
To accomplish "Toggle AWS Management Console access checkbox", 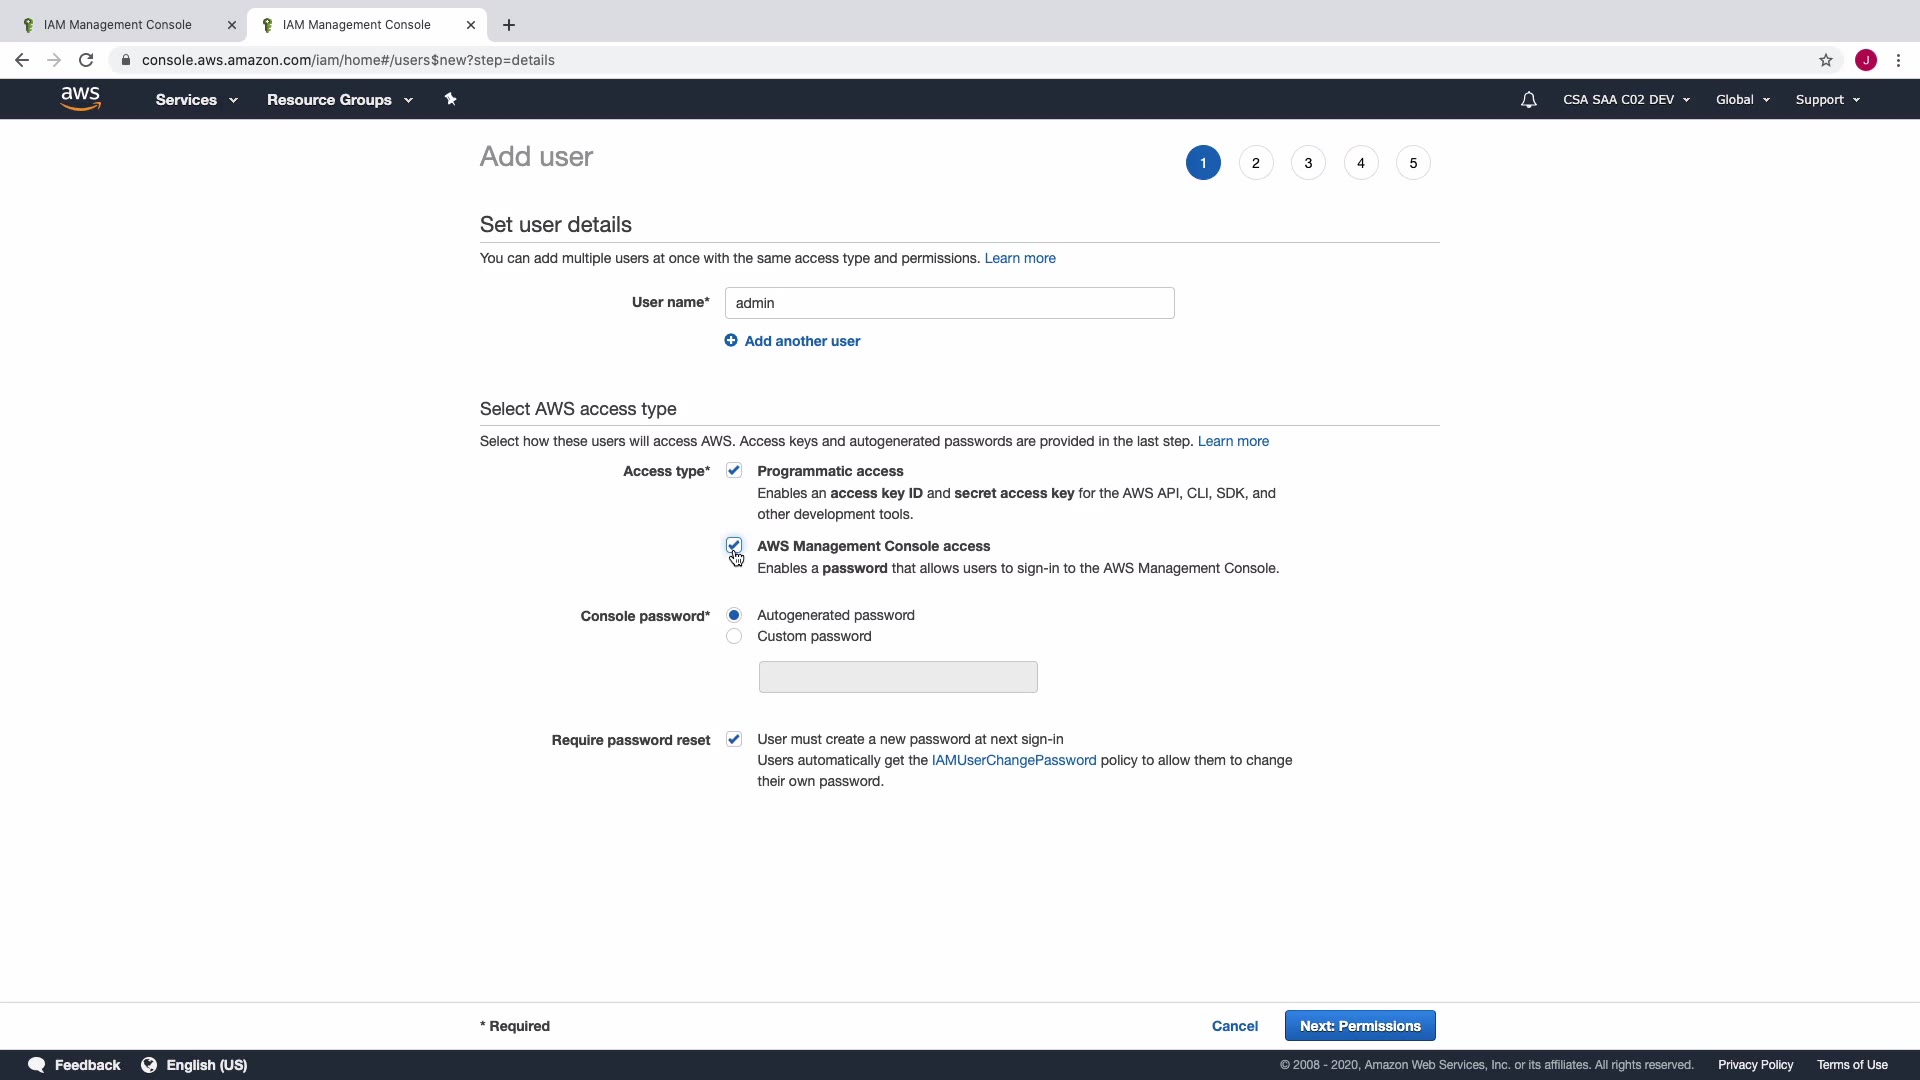I will (x=734, y=545).
